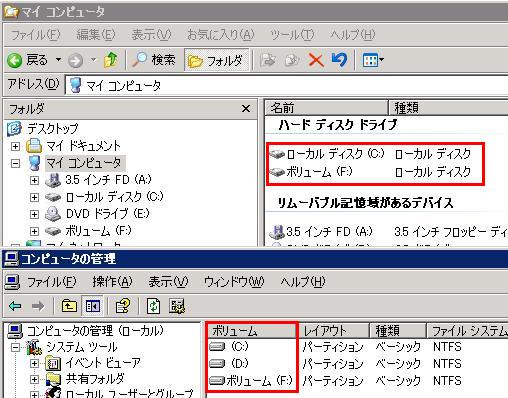508x398 pixels.
Task: Open the views dropdown in Explorer toolbar
Action: coord(373,60)
